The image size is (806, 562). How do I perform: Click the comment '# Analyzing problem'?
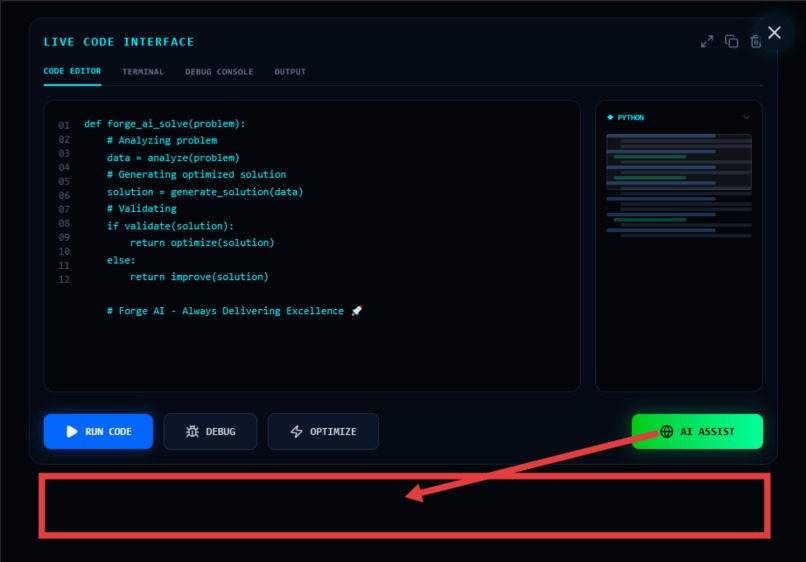pyautogui.click(x=162, y=140)
